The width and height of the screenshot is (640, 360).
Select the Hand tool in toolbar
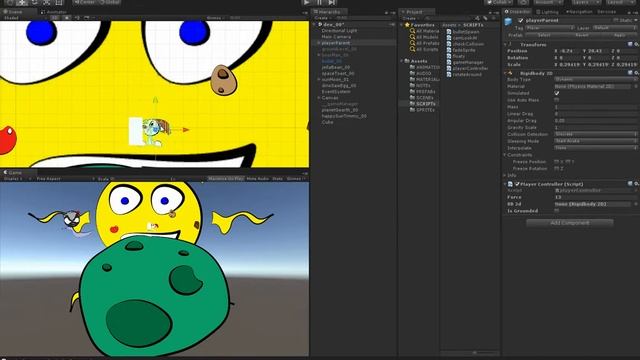tap(10, 2)
